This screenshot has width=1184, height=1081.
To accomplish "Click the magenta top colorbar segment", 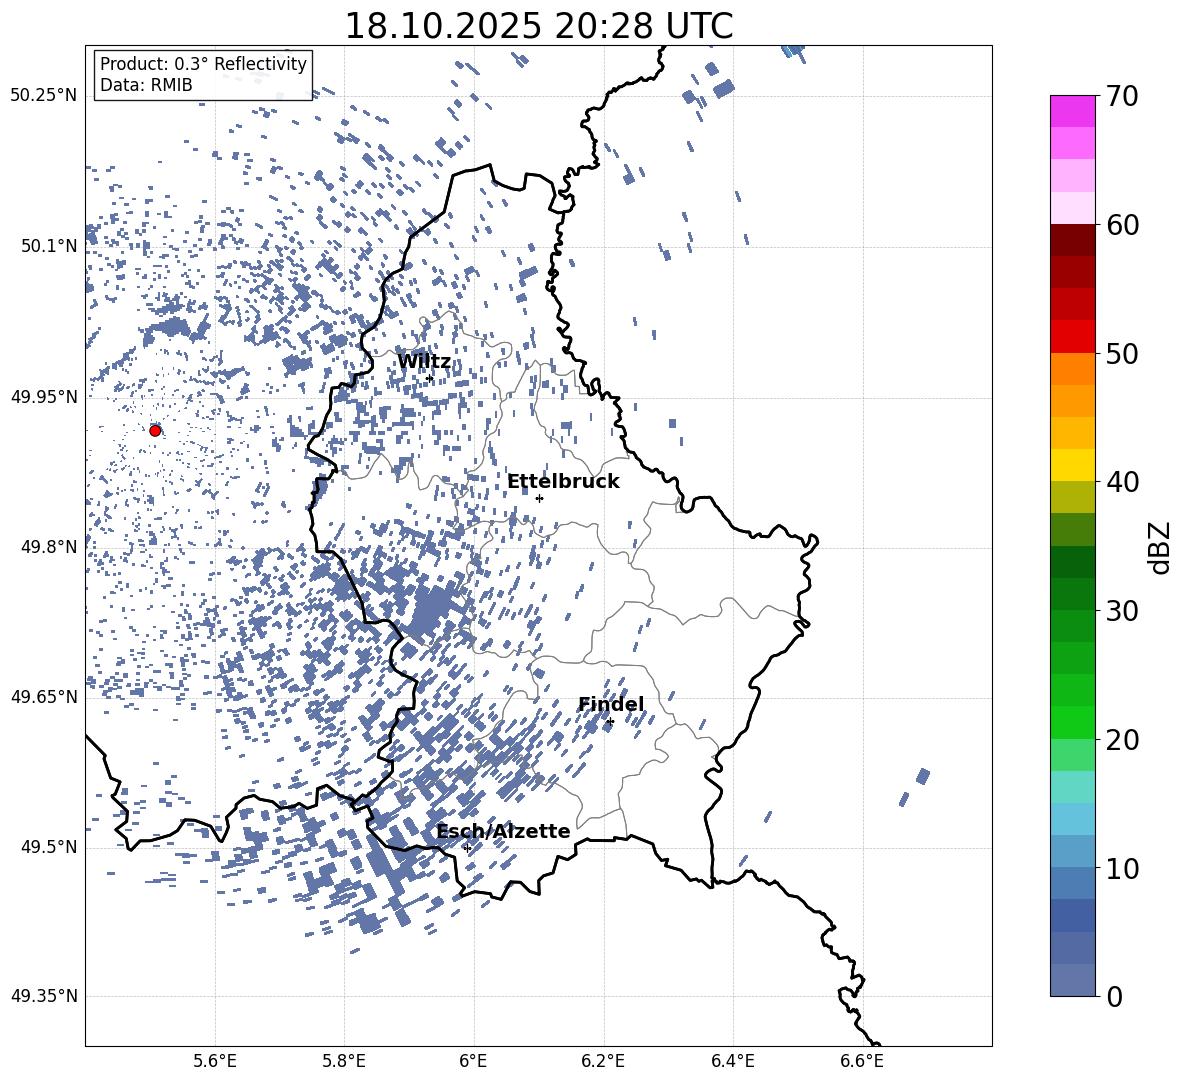I will 1072,111.
